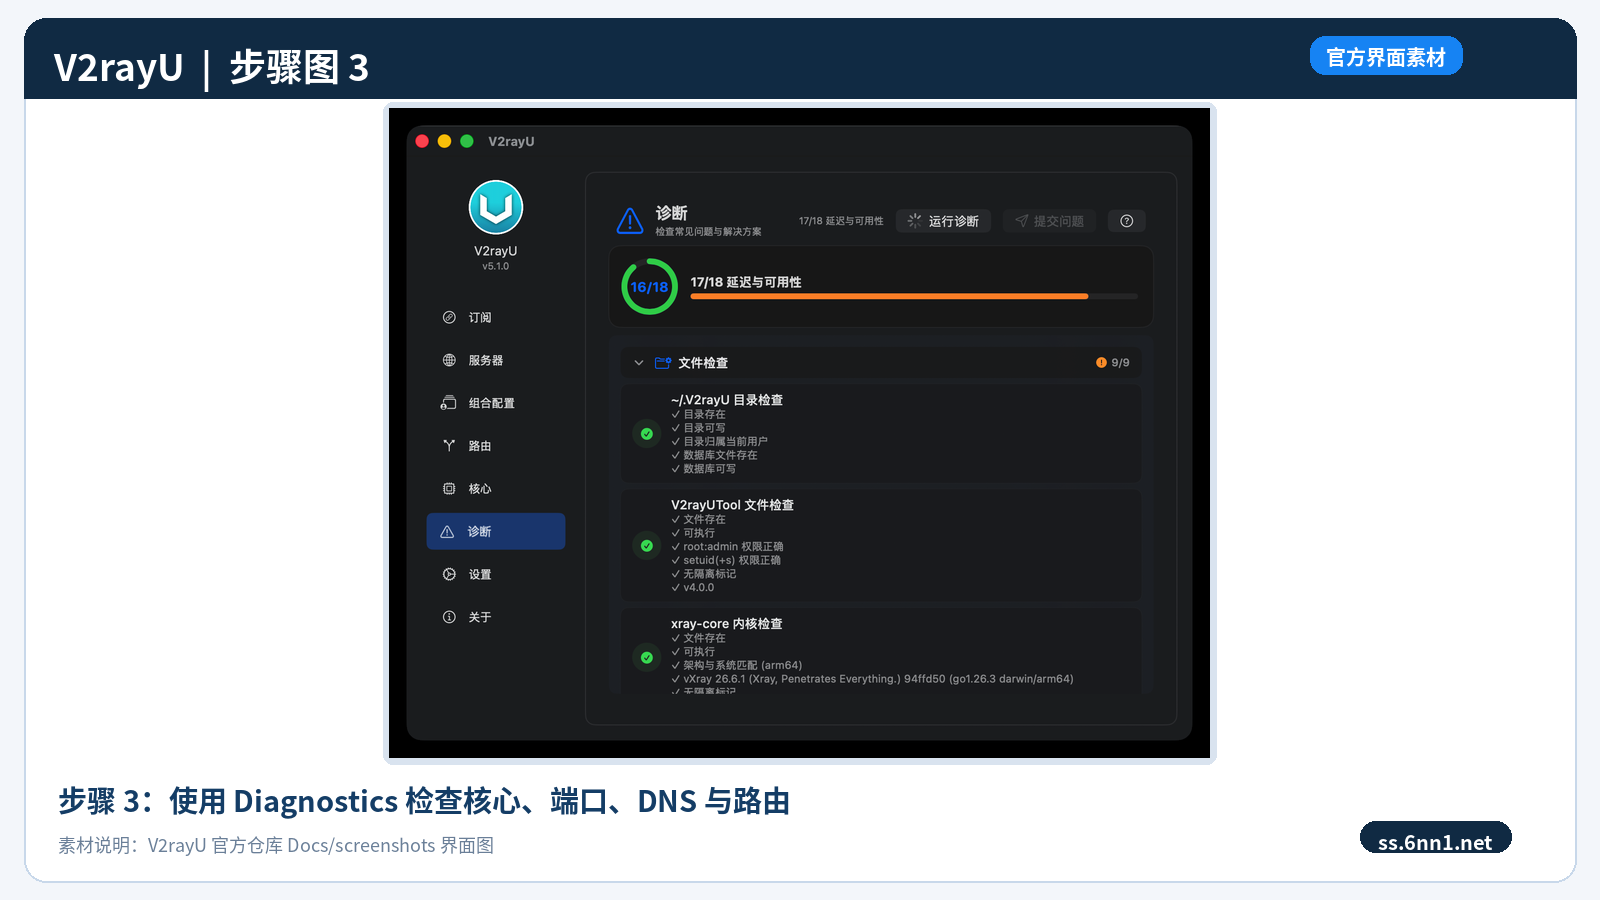Open the 关于 page in the sidebar
Viewport: 1600px width, 900px height.
(x=496, y=617)
